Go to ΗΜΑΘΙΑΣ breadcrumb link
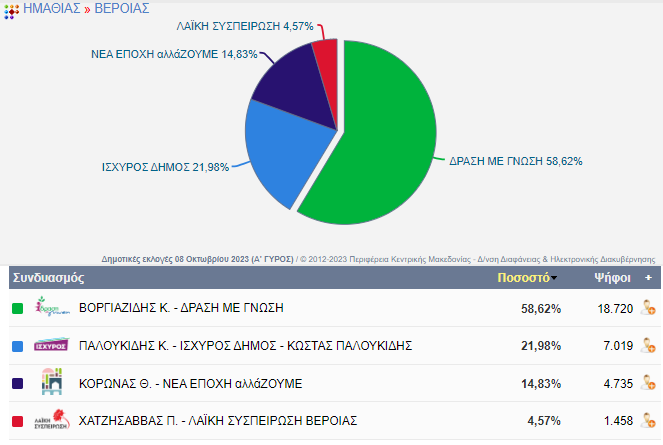The width and height of the screenshot is (663, 445). [51, 9]
